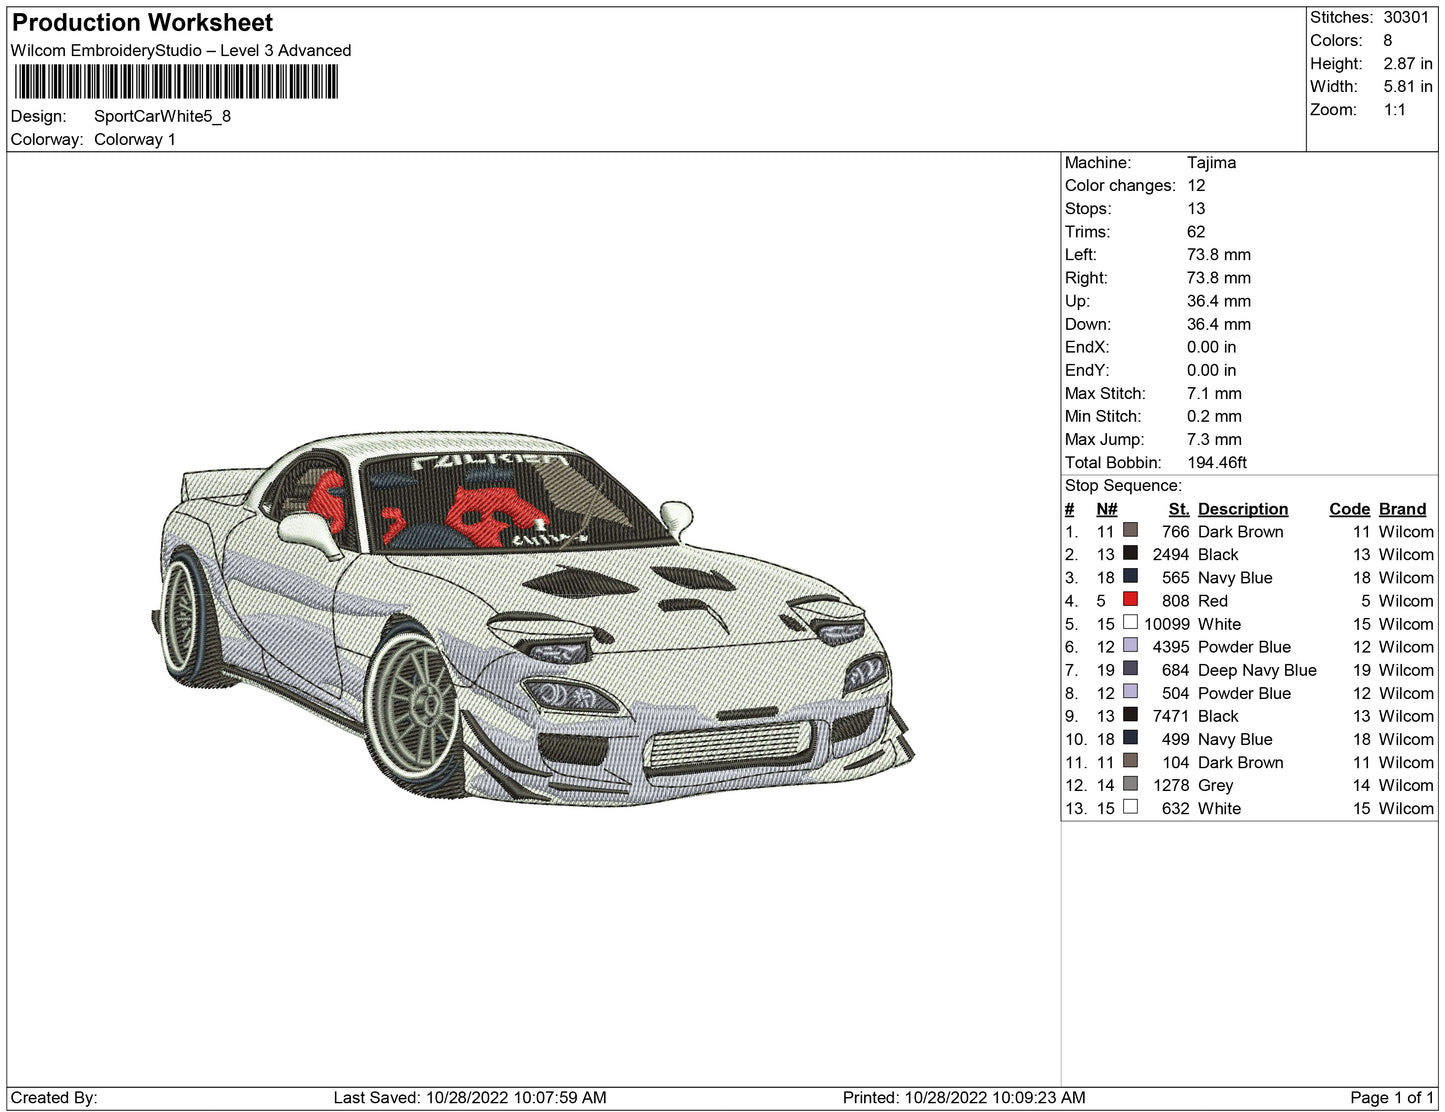Click the Tajima machine value
This screenshot has width=1445, height=1112.
1211,162
